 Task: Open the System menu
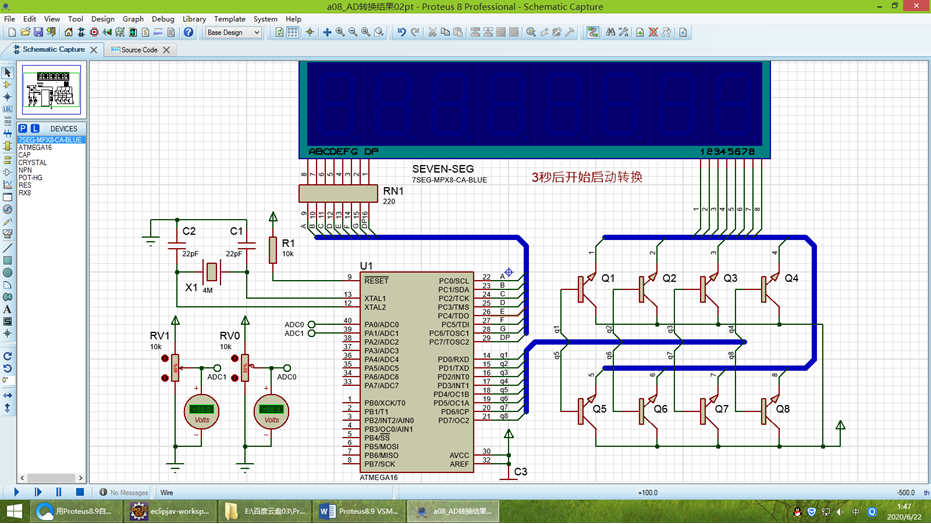click(265, 19)
